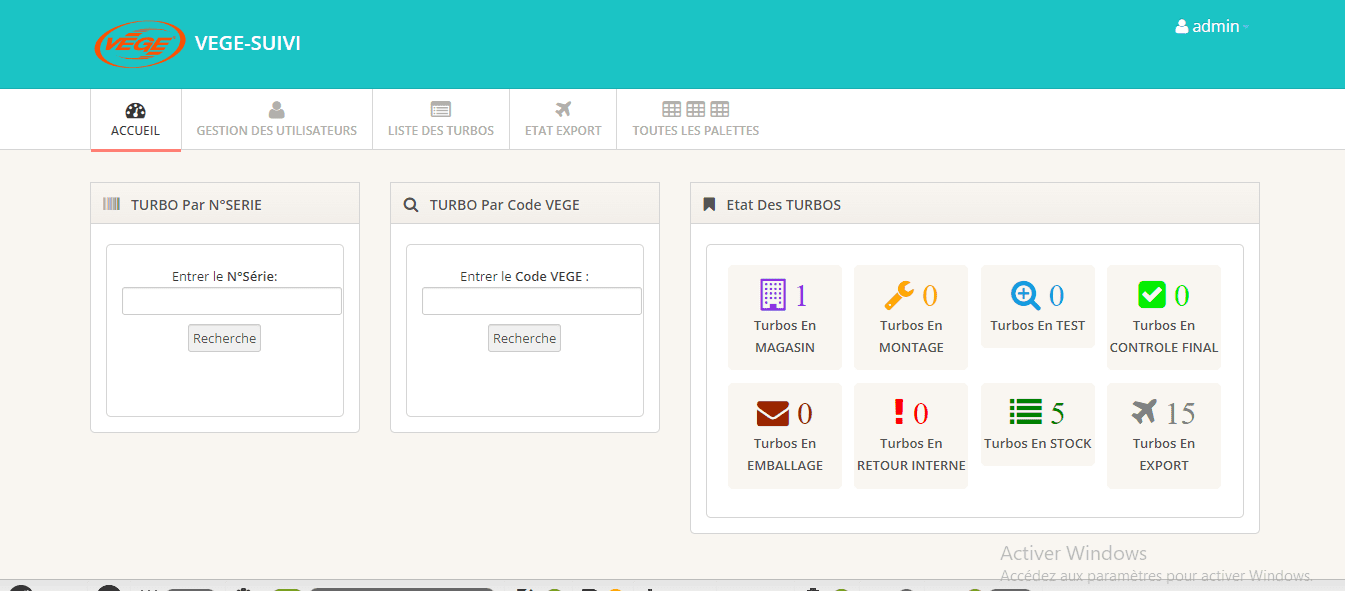Open the VEGE-SUIVI home title link

pyautogui.click(x=247, y=43)
